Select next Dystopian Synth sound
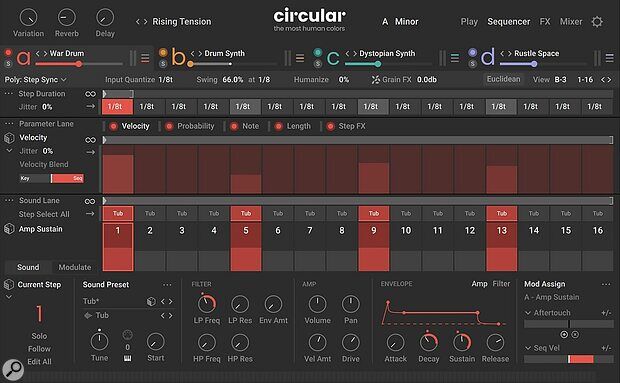 tap(355, 53)
